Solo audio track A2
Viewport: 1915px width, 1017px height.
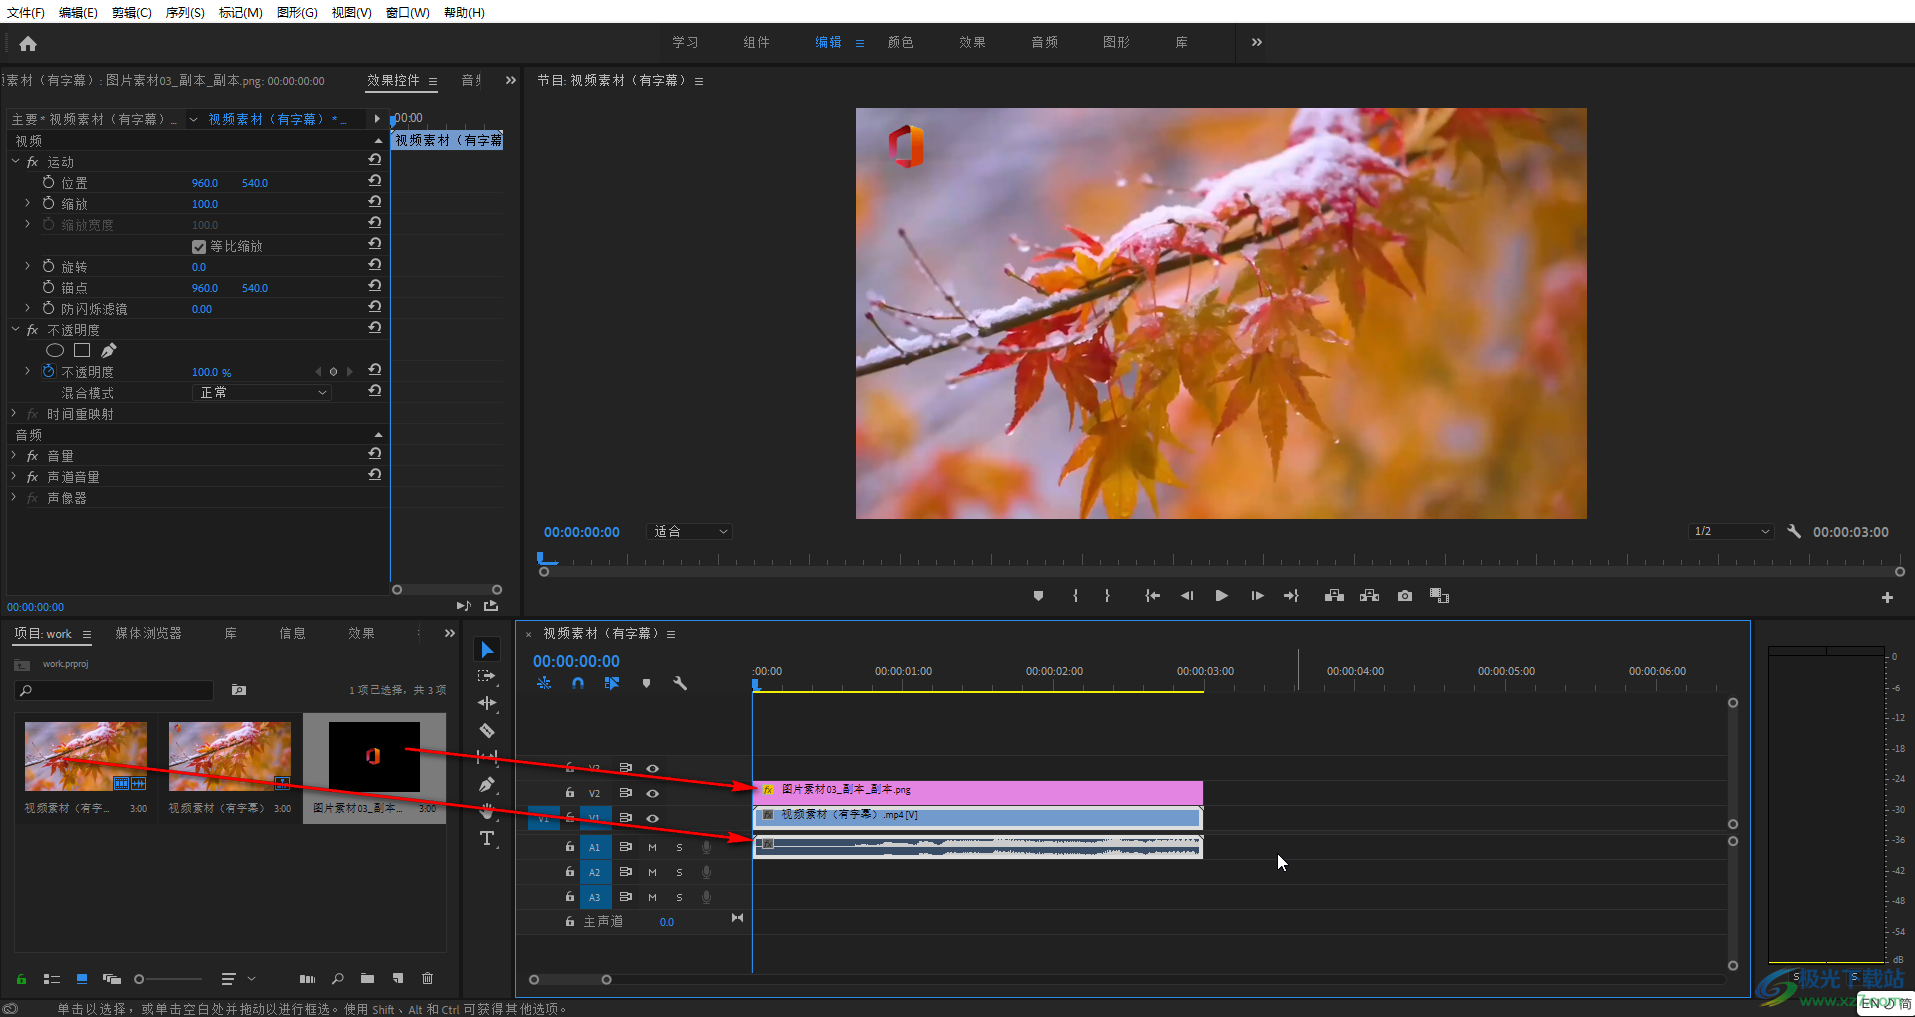(x=679, y=872)
